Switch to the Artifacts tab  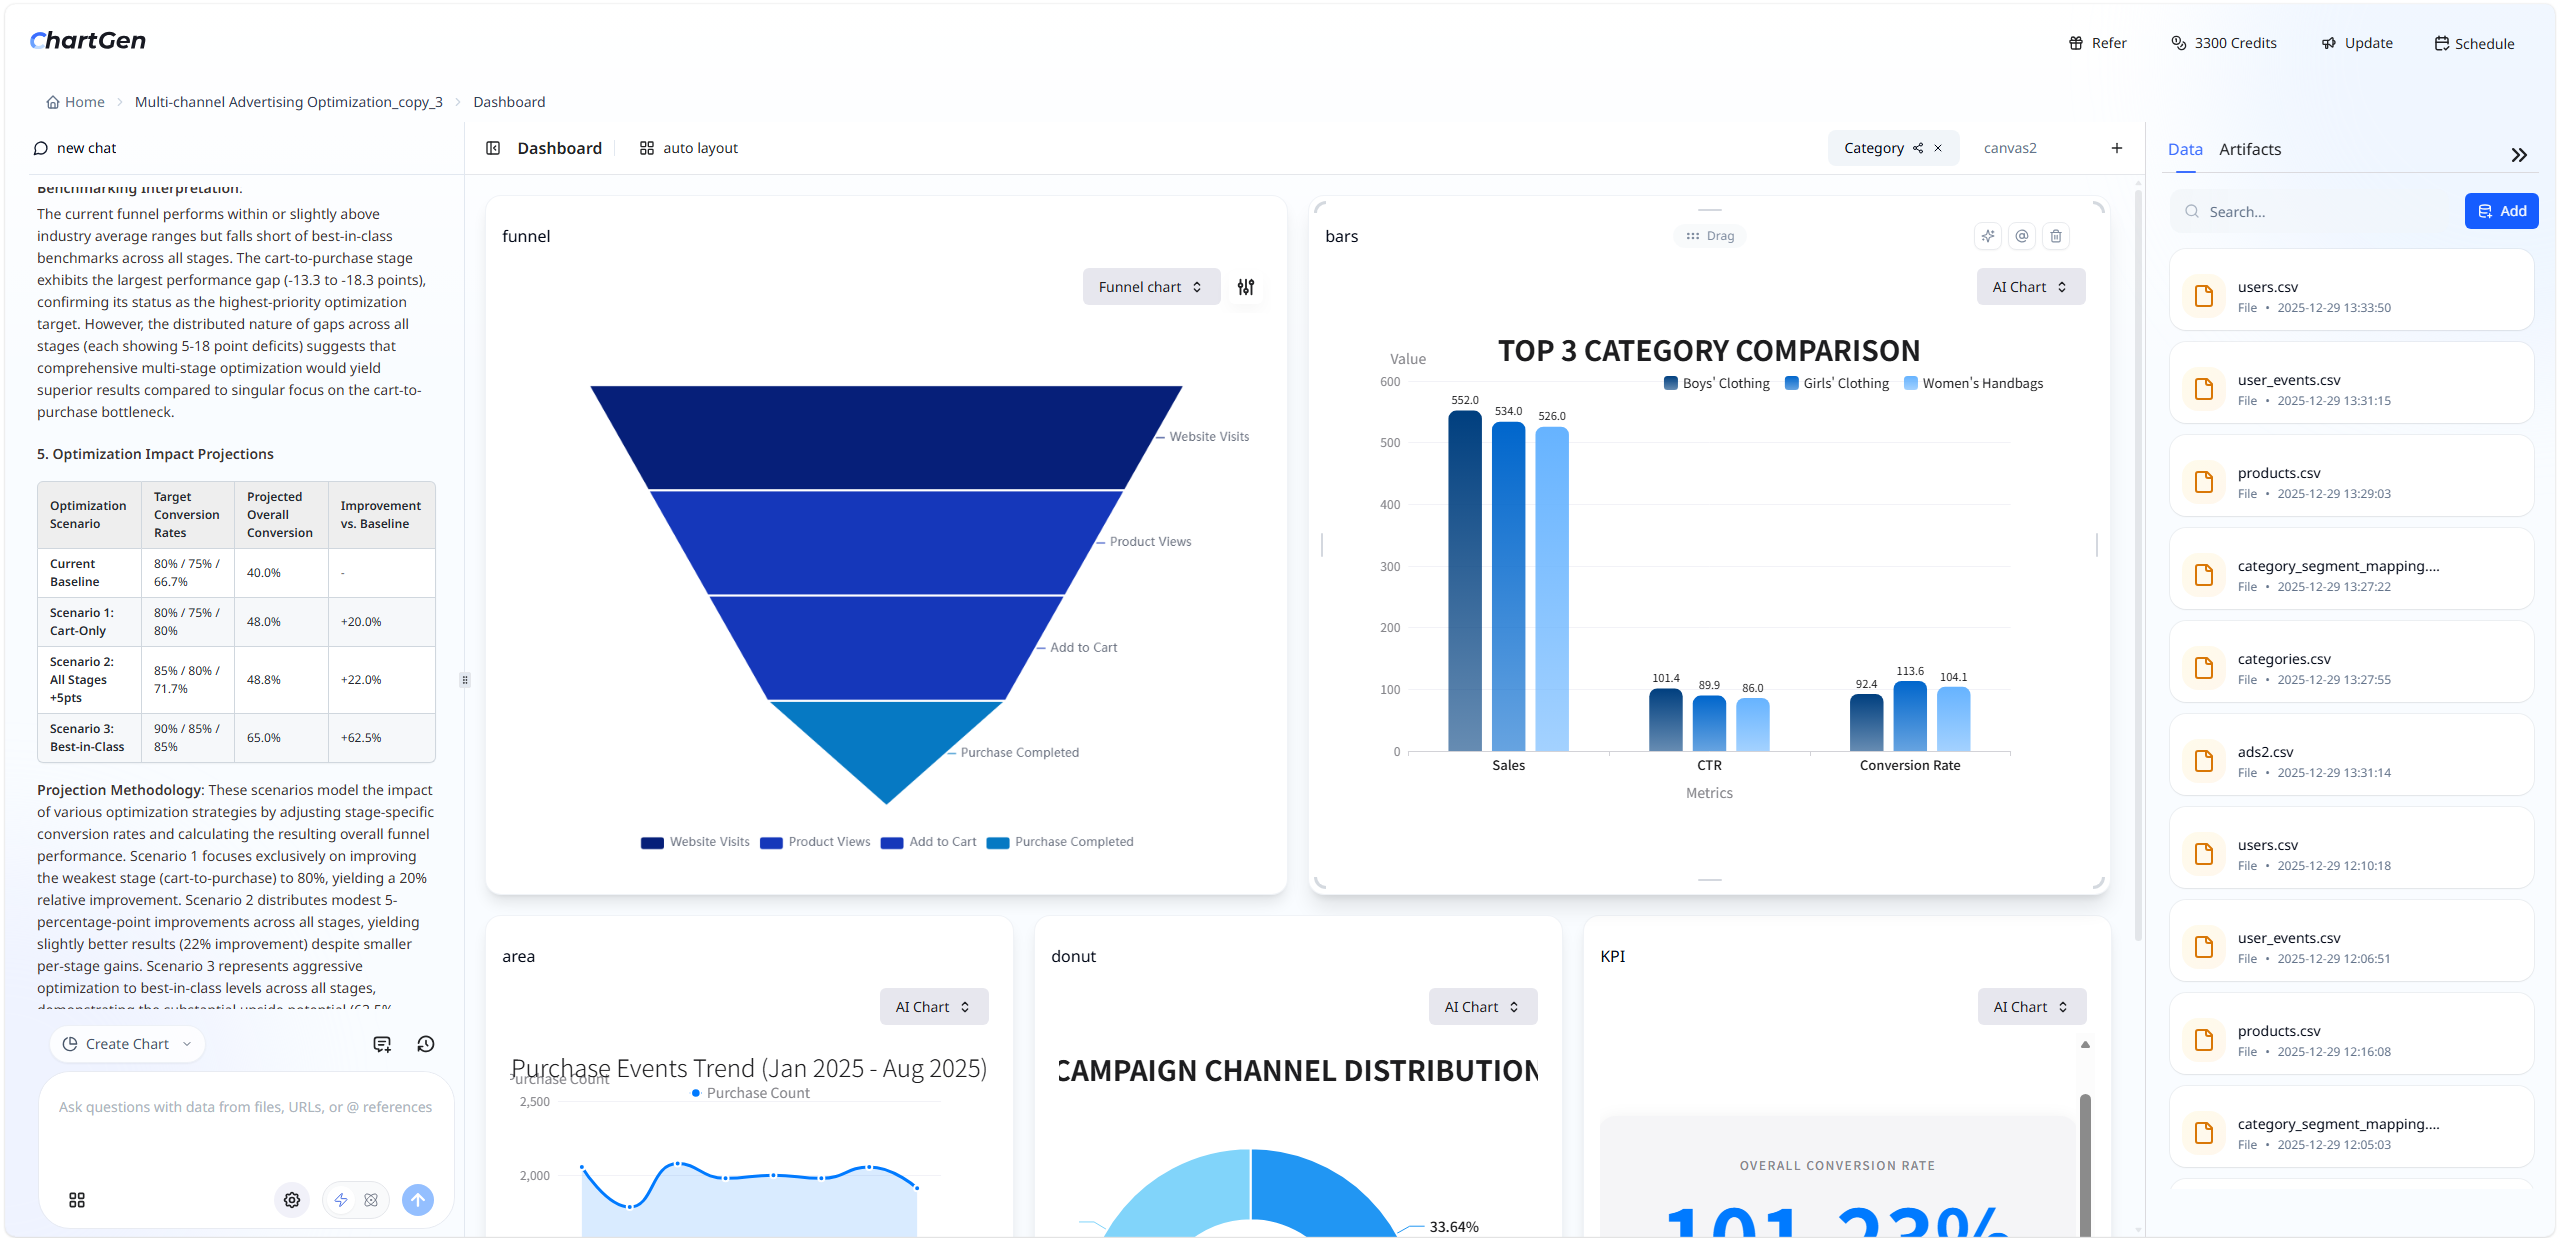[x=2249, y=149]
